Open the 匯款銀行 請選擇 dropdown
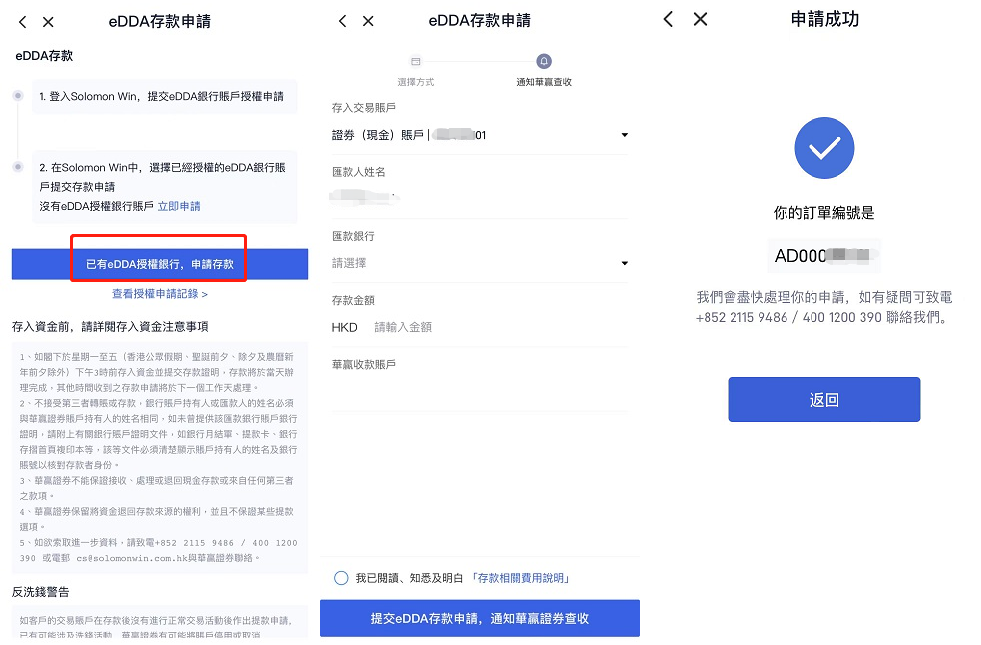The height and width of the screenshot is (645, 981). [x=480, y=263]
